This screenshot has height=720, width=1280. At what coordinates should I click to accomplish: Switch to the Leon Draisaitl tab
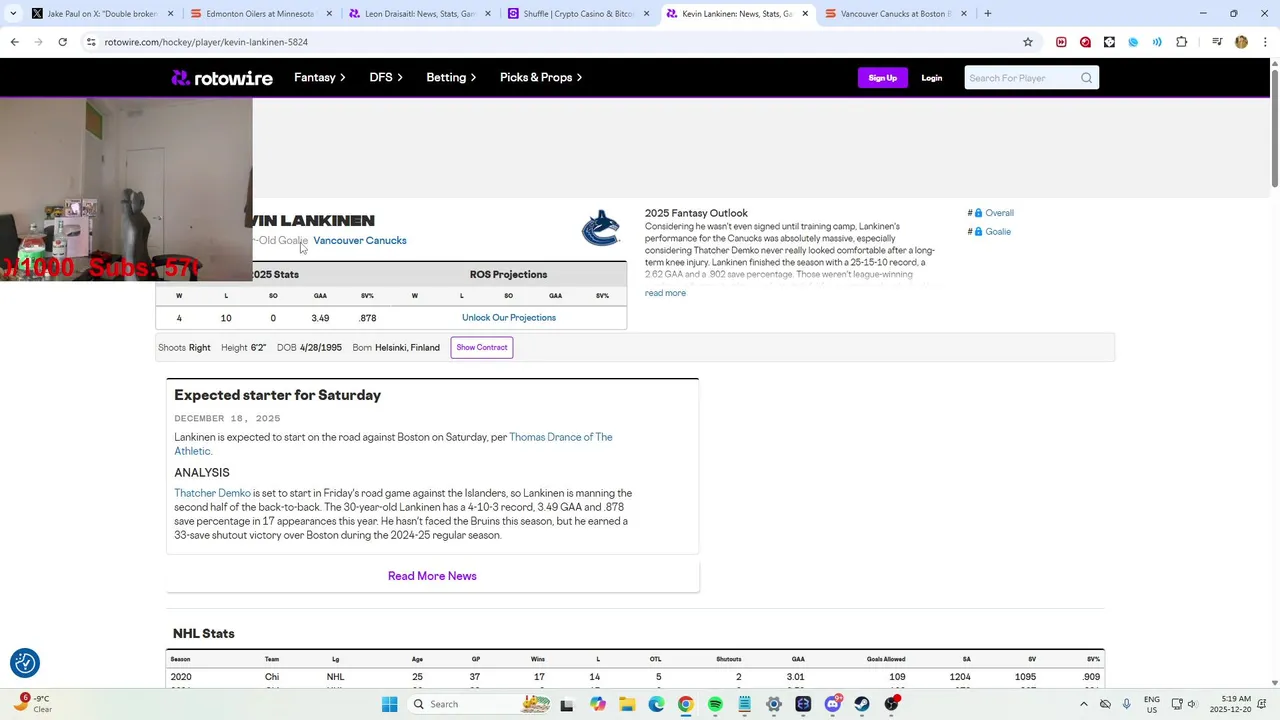pyautogui.click(x=419, y=14)
